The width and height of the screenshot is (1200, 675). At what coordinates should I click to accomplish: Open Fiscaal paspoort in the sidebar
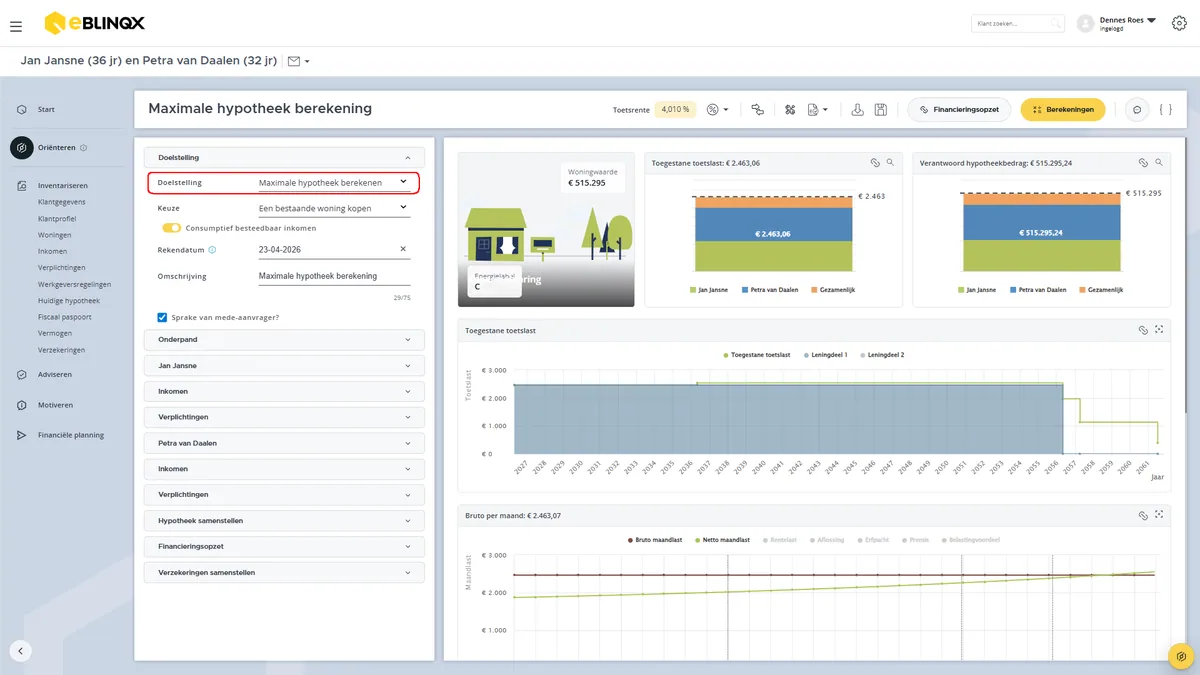tap(64, 317)
